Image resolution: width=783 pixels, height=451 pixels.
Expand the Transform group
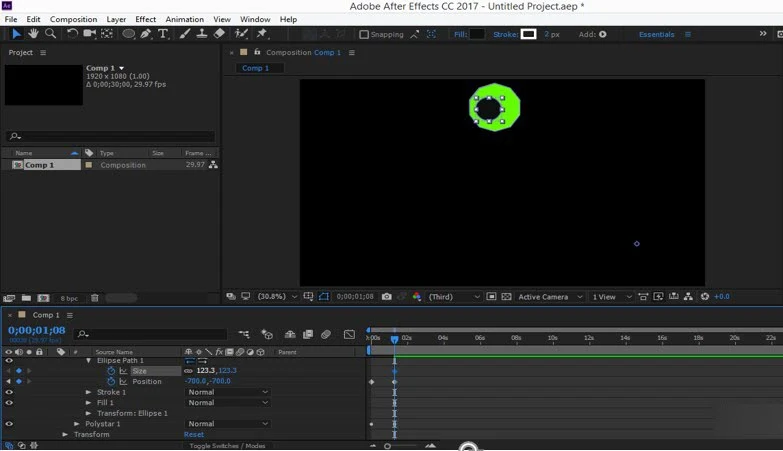click(x=65, y=434)
